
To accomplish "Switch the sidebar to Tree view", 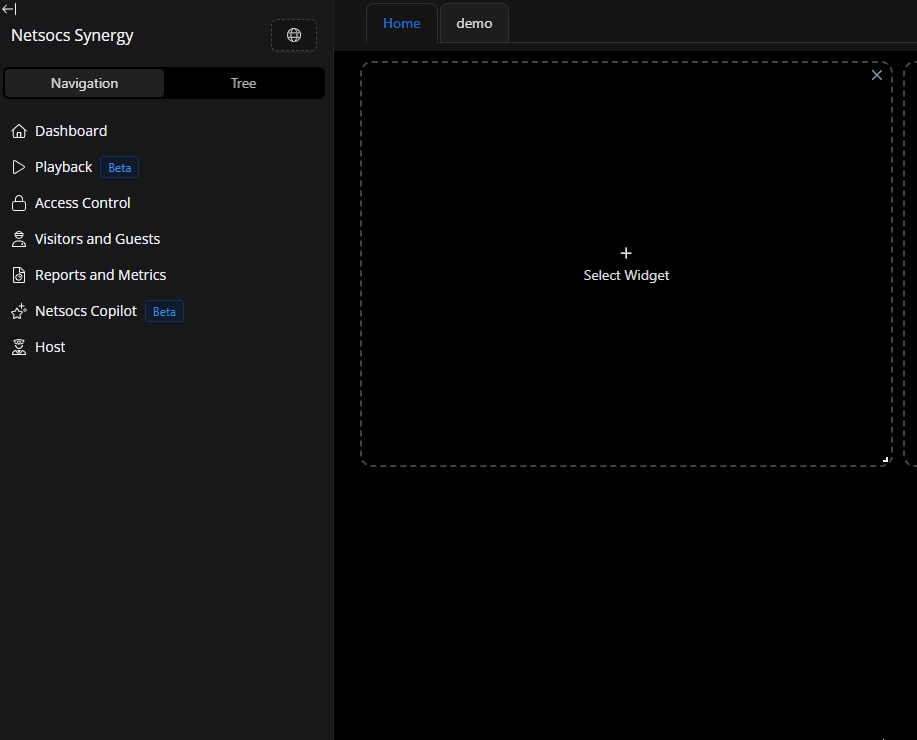I will tap(244, 83).
